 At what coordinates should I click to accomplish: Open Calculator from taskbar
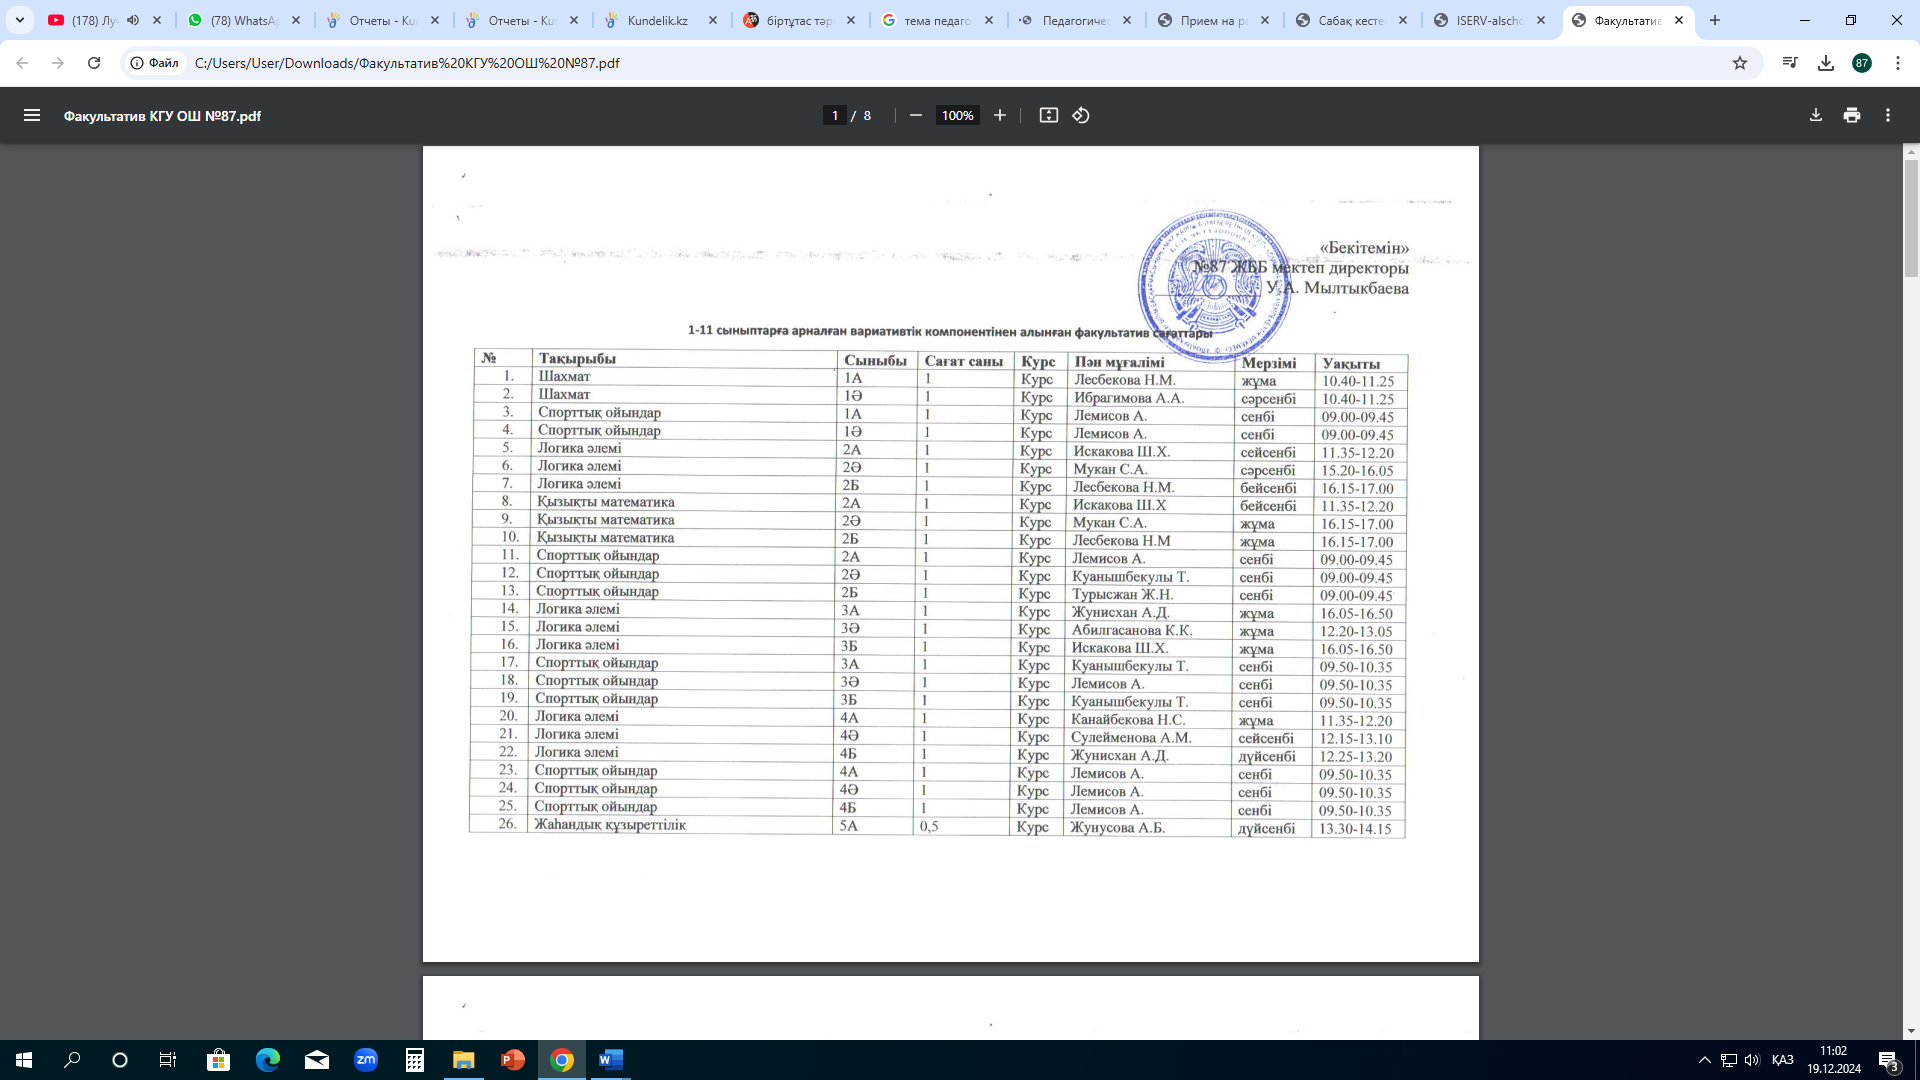pos(414,1060)
